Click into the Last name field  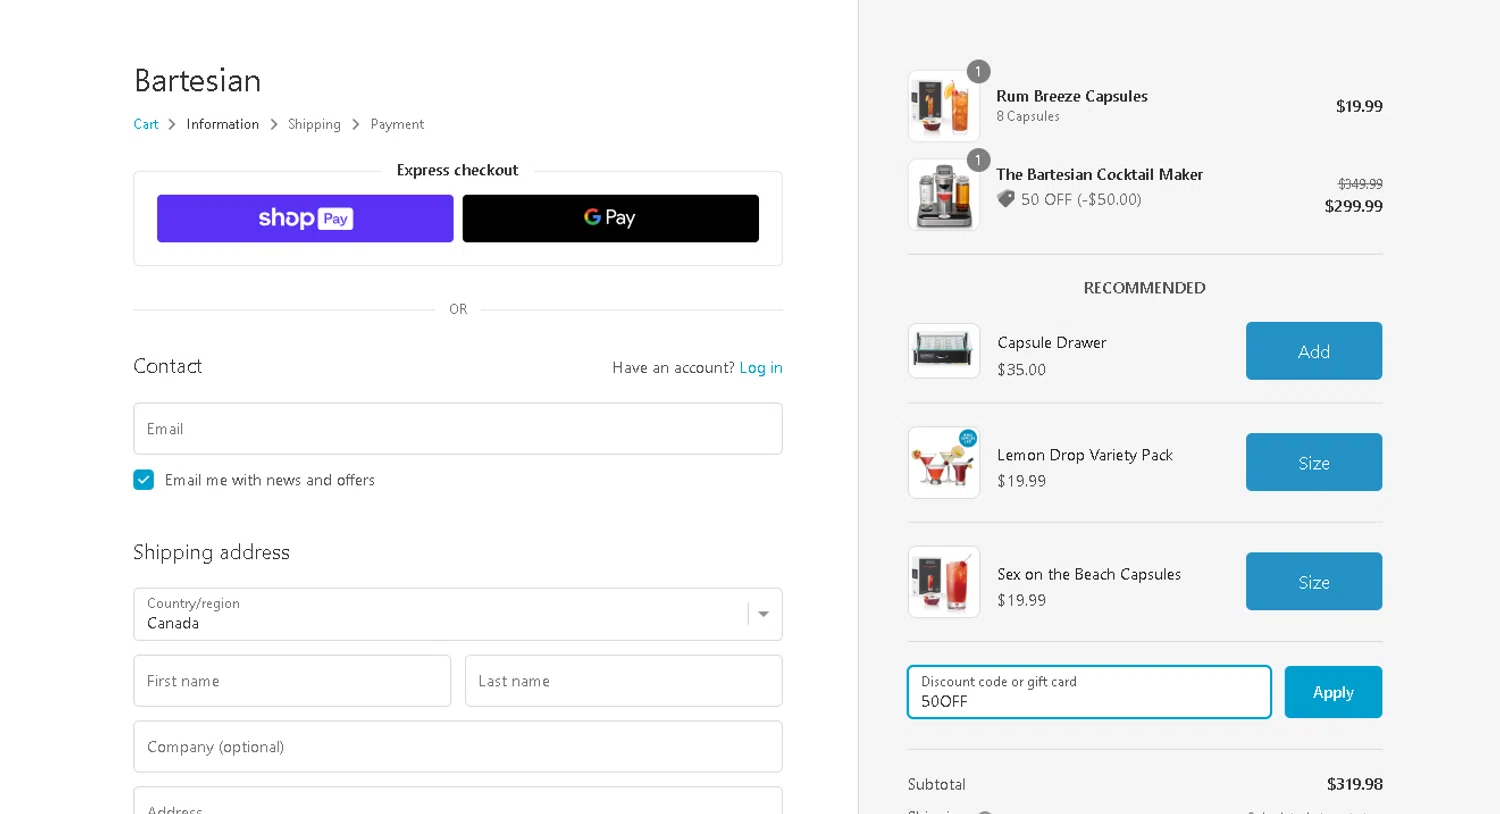624,681
